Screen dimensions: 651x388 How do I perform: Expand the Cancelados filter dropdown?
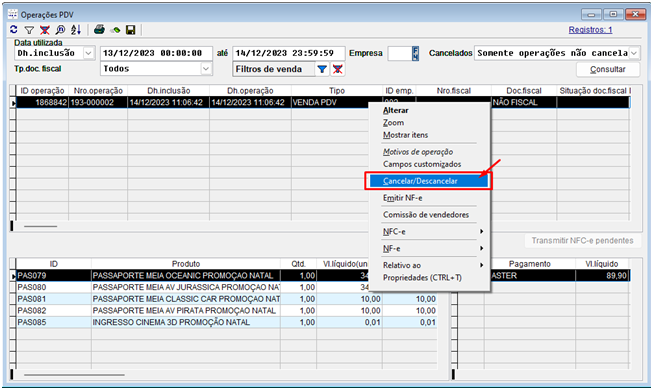pos(634,53)
